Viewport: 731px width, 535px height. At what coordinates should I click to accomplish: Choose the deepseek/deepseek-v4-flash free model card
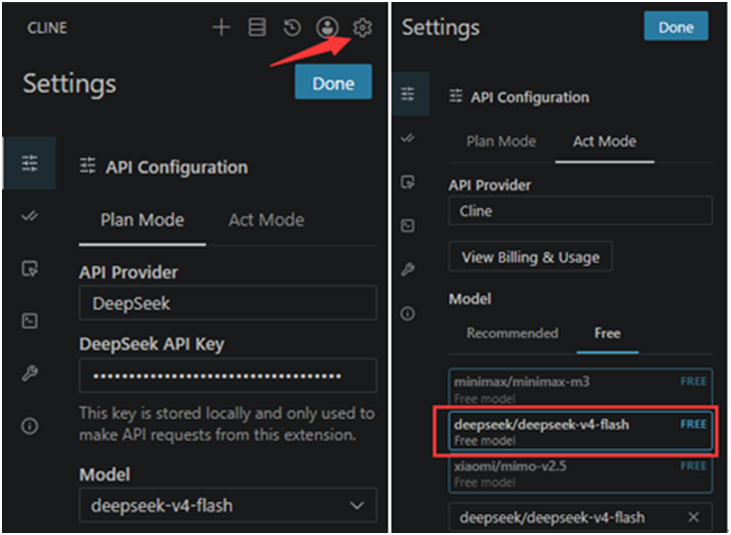[x=580, y=431]
